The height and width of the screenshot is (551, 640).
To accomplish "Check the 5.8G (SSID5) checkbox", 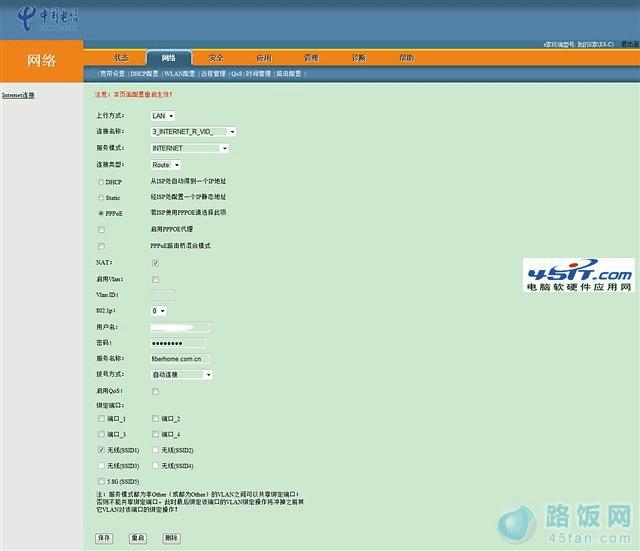I will [x=101, y=481].
